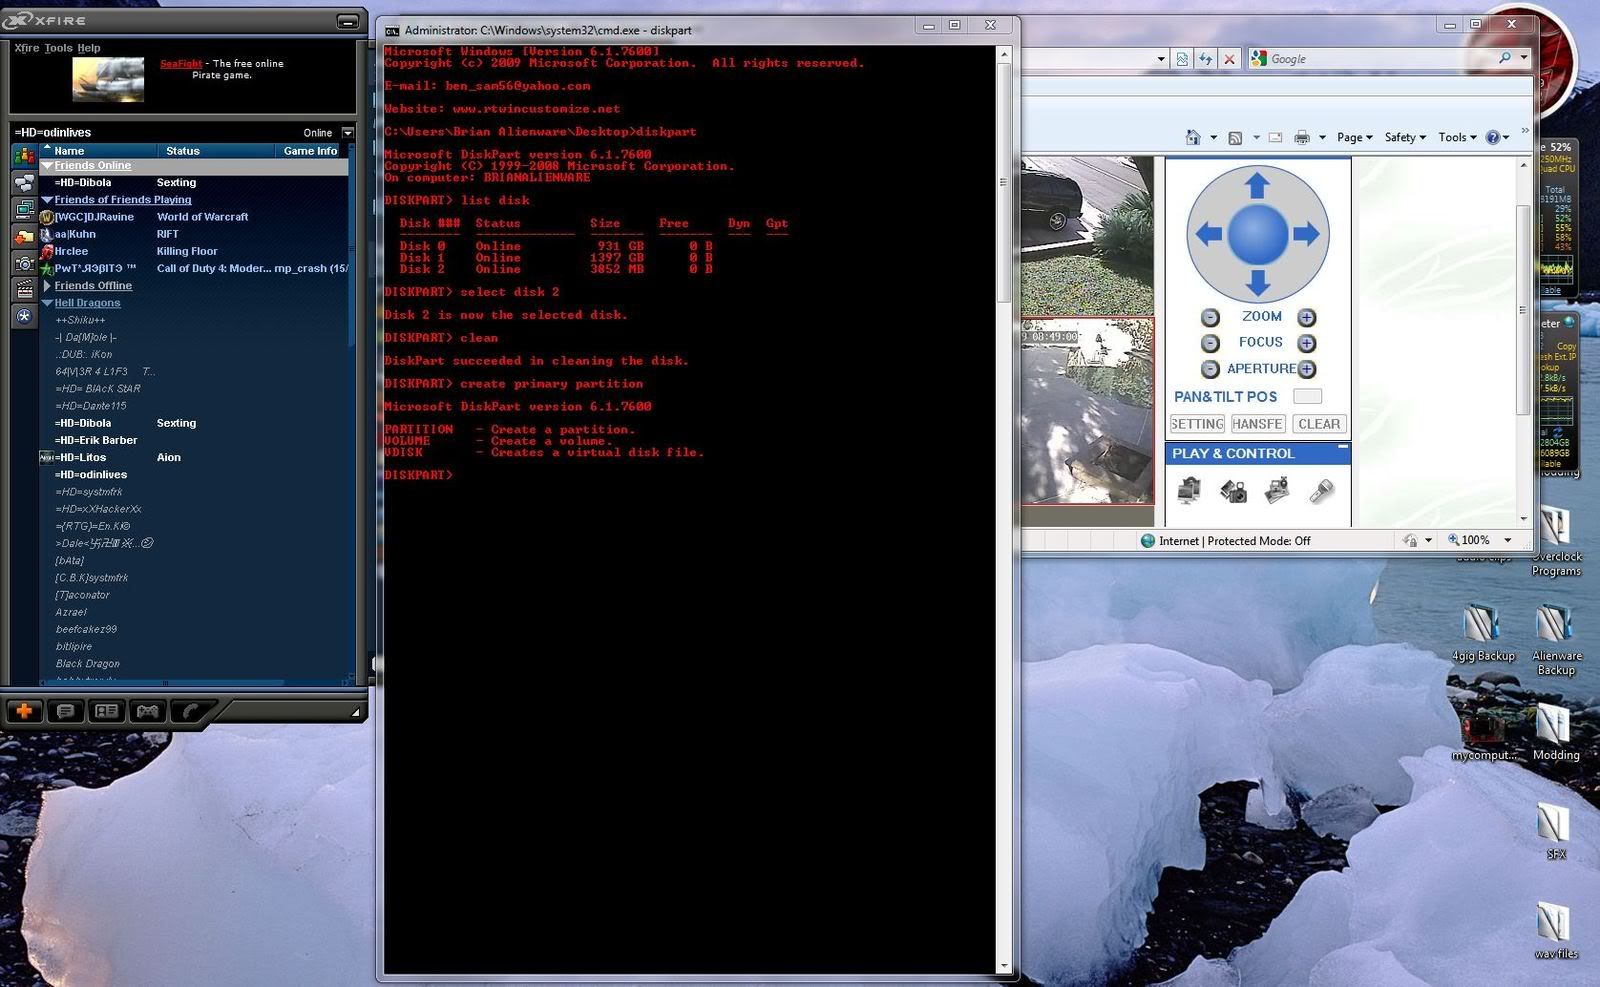This screenshot has height=987, width=1600.
Task: Click the camera snapshot icon in Play & Control
Action: (x=1233, y=490)
